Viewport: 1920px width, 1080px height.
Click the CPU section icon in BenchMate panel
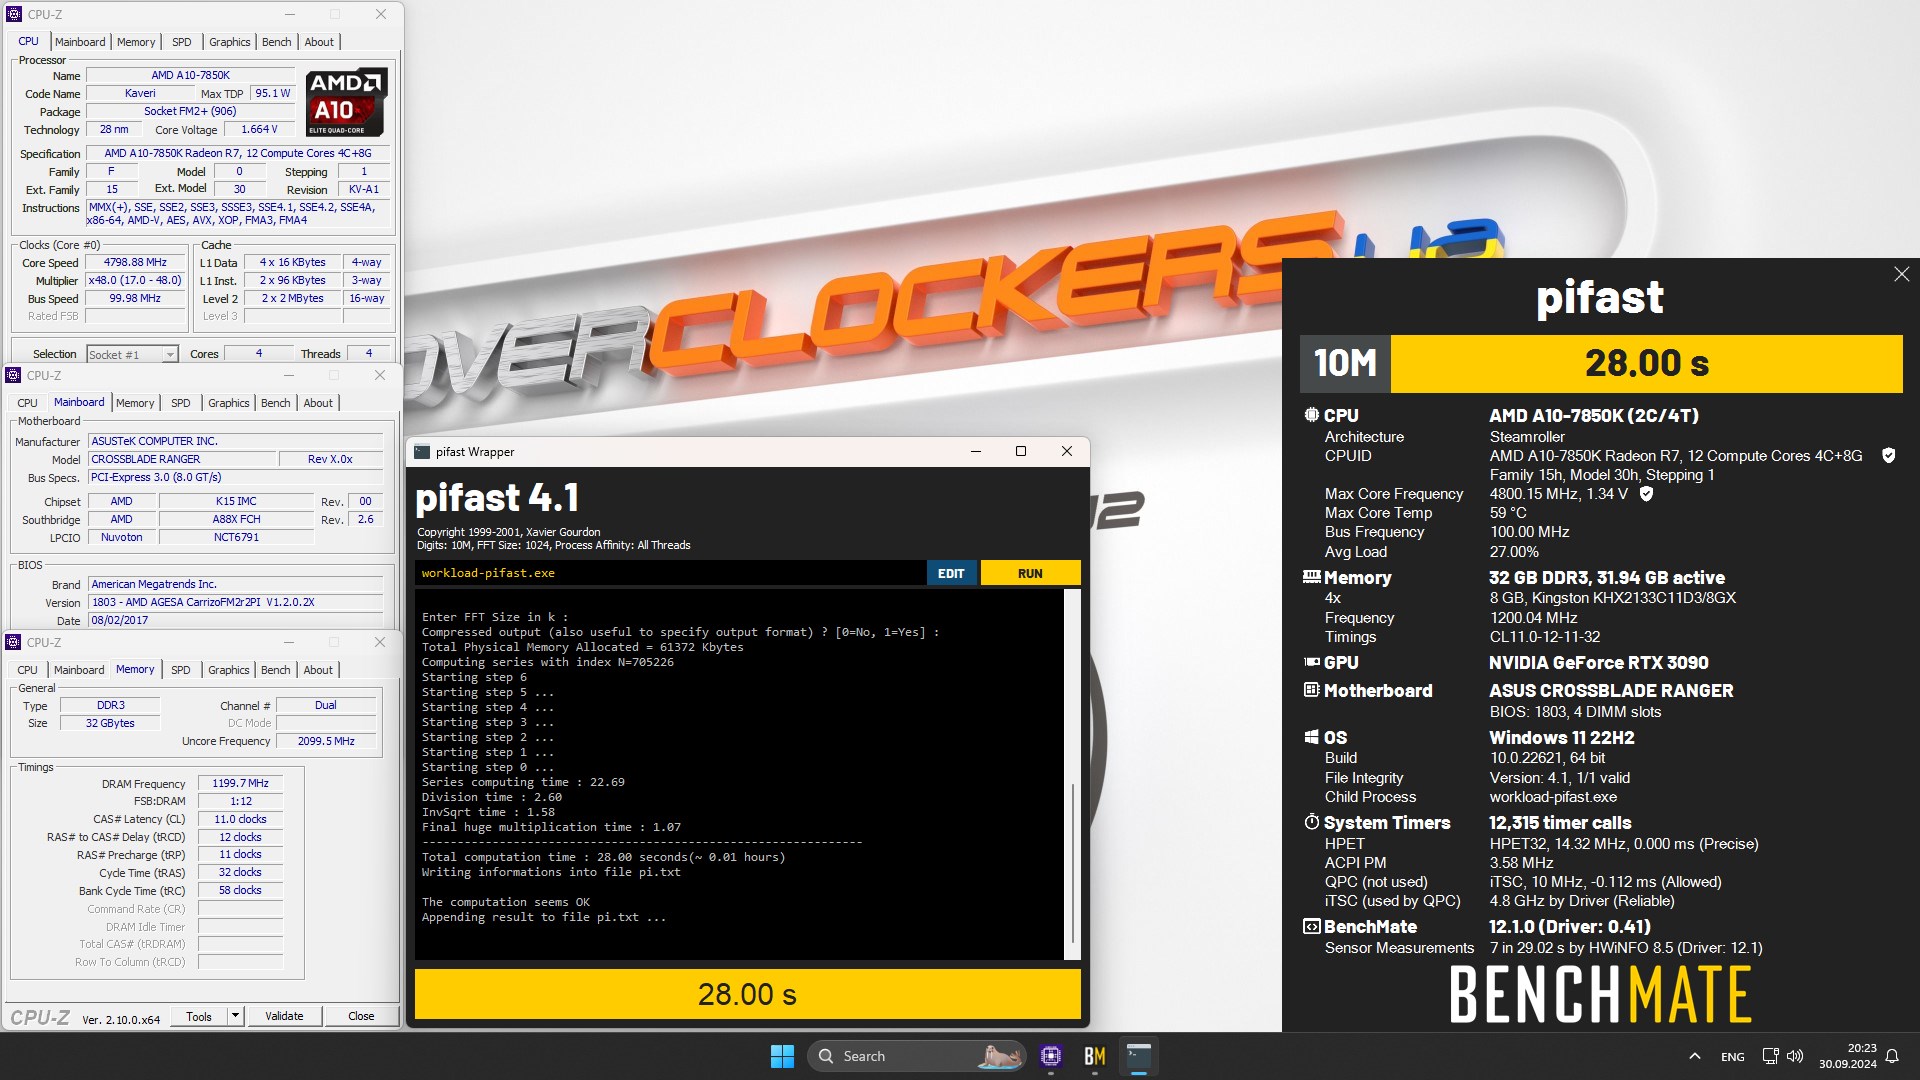coord(1311,415)
